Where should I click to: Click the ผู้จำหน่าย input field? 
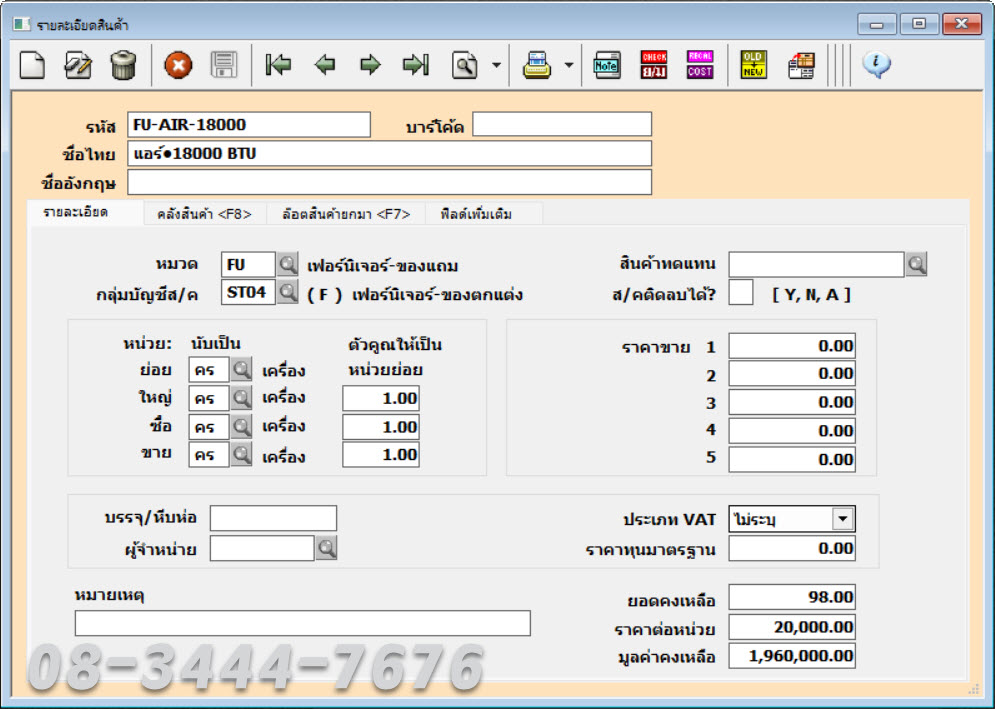point(262,548)
